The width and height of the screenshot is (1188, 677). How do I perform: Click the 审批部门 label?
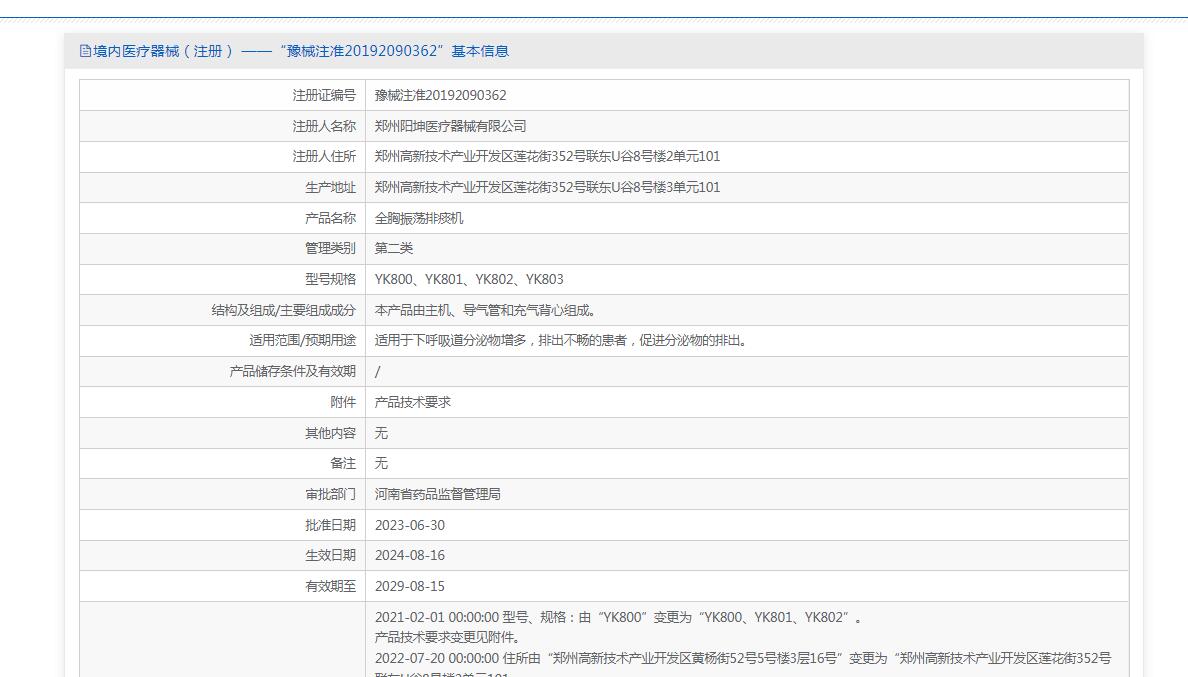pos(330,494)
